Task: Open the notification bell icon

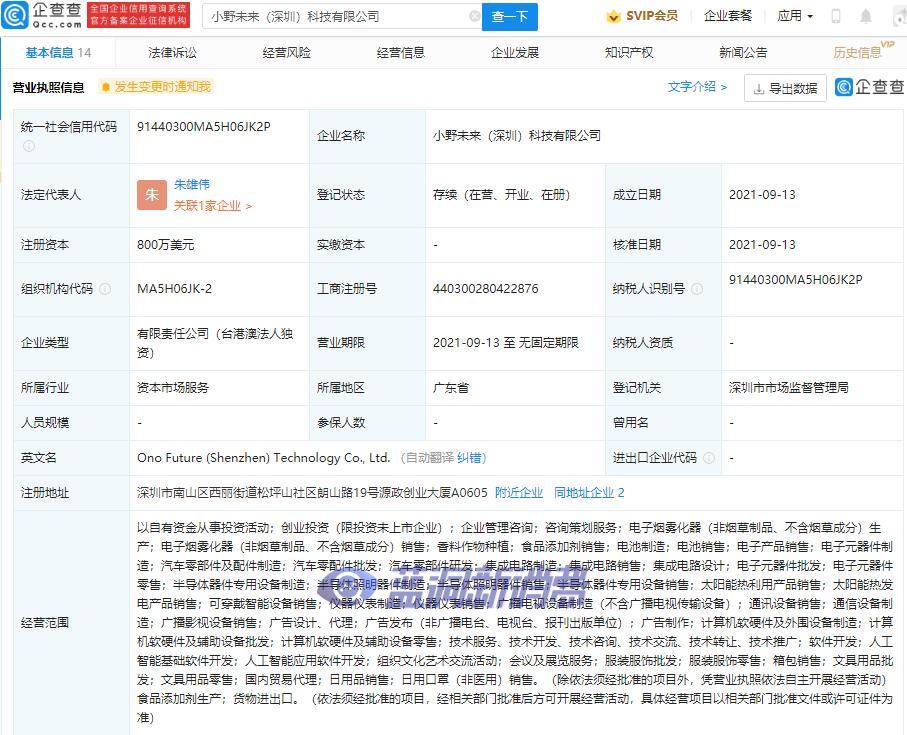Action: (864, 14)
